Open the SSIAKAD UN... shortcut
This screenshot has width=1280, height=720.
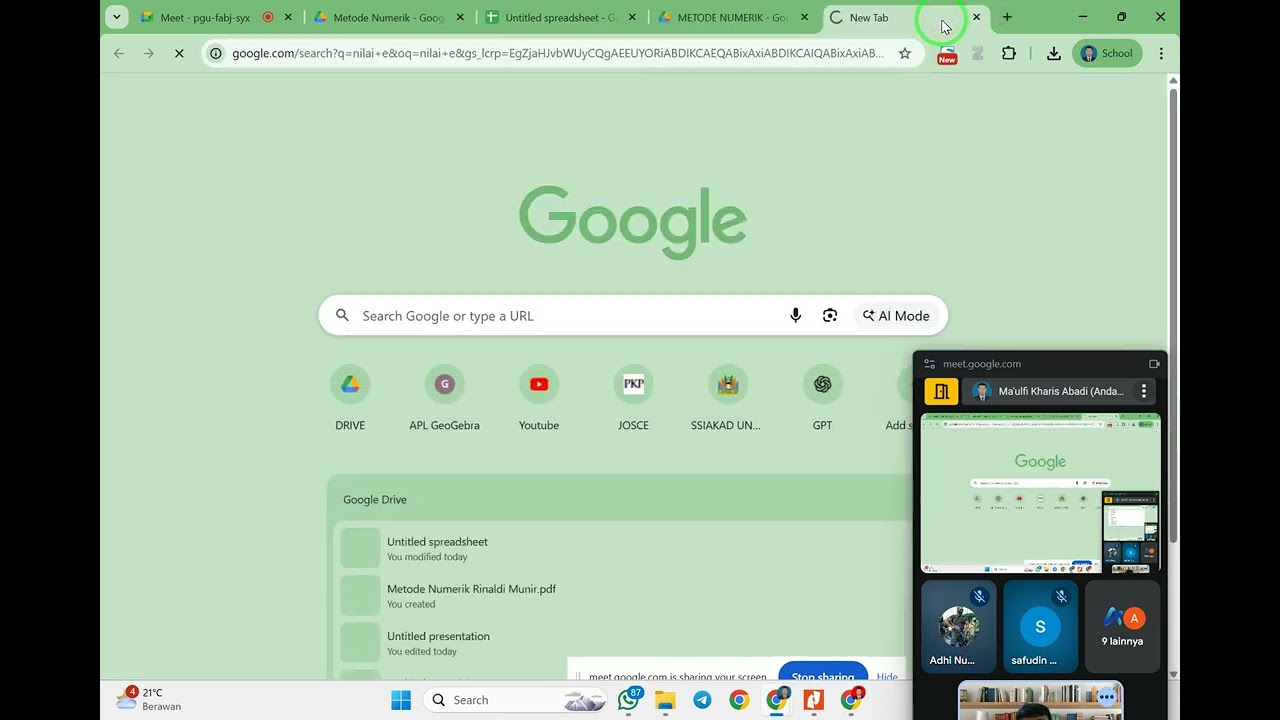(726, 398)
